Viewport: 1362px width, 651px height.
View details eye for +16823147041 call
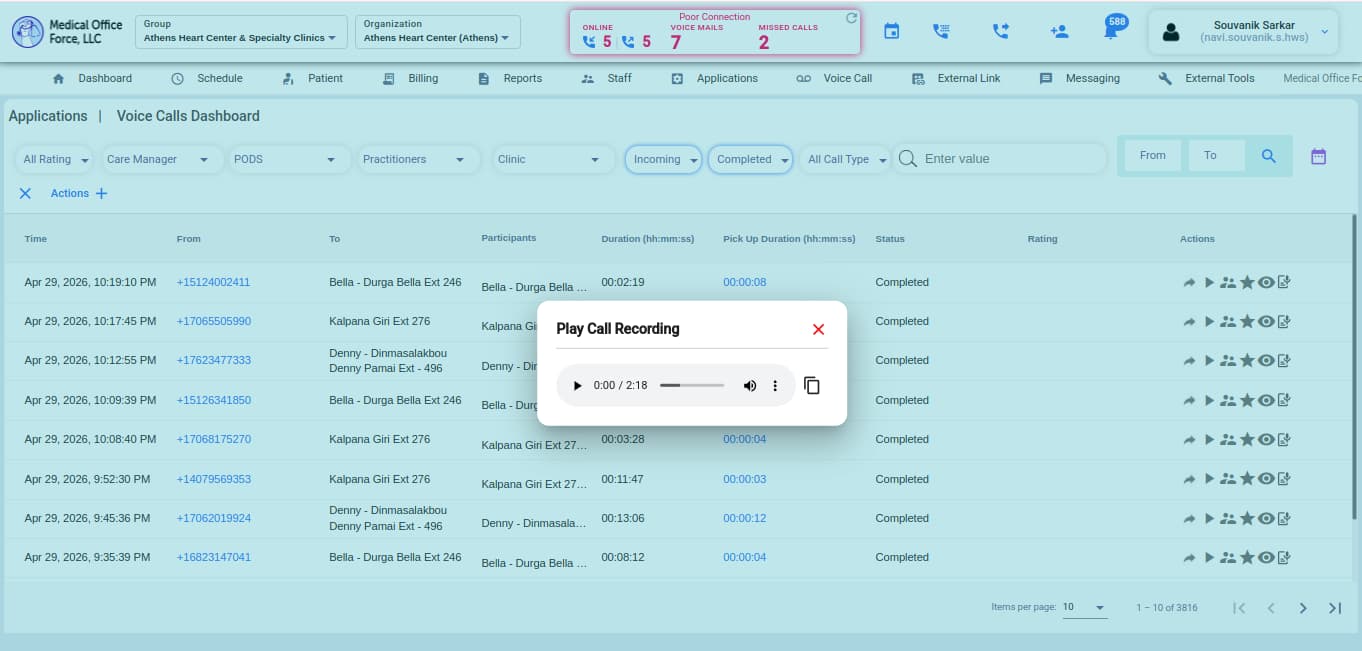tap(1266, 558)
